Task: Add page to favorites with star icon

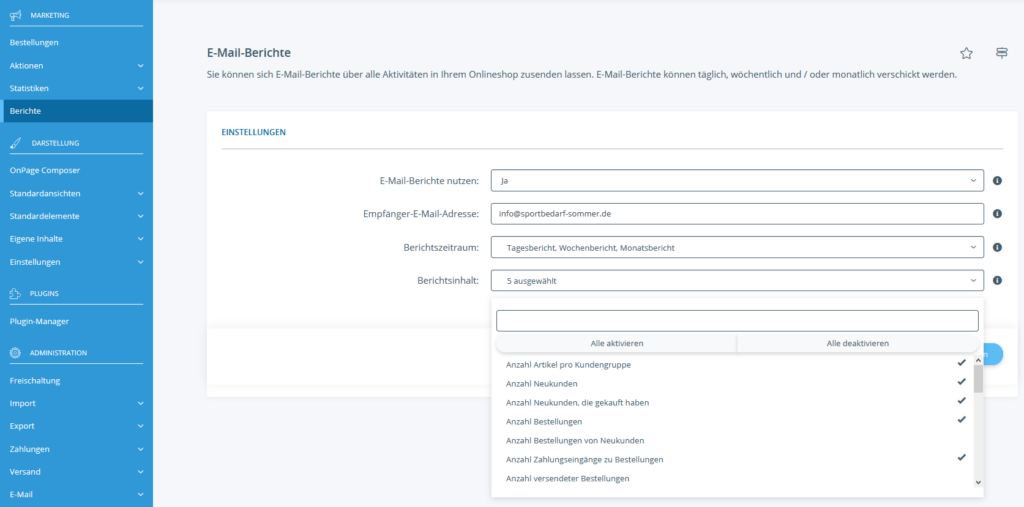Action: click(967, 54)
